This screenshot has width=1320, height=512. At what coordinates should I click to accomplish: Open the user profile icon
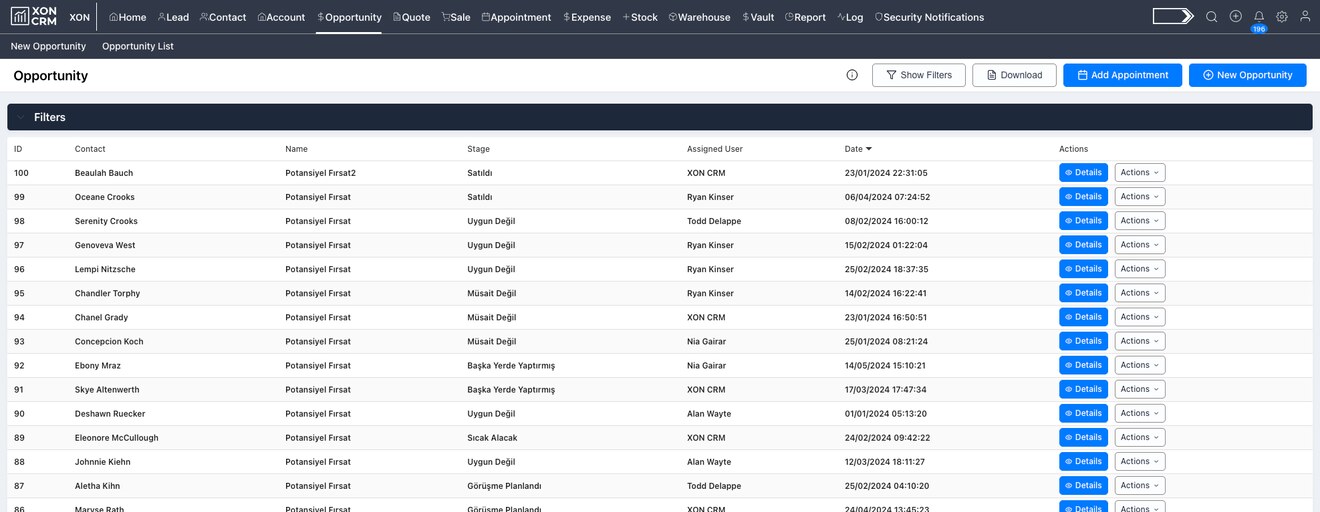[1305, 17]
